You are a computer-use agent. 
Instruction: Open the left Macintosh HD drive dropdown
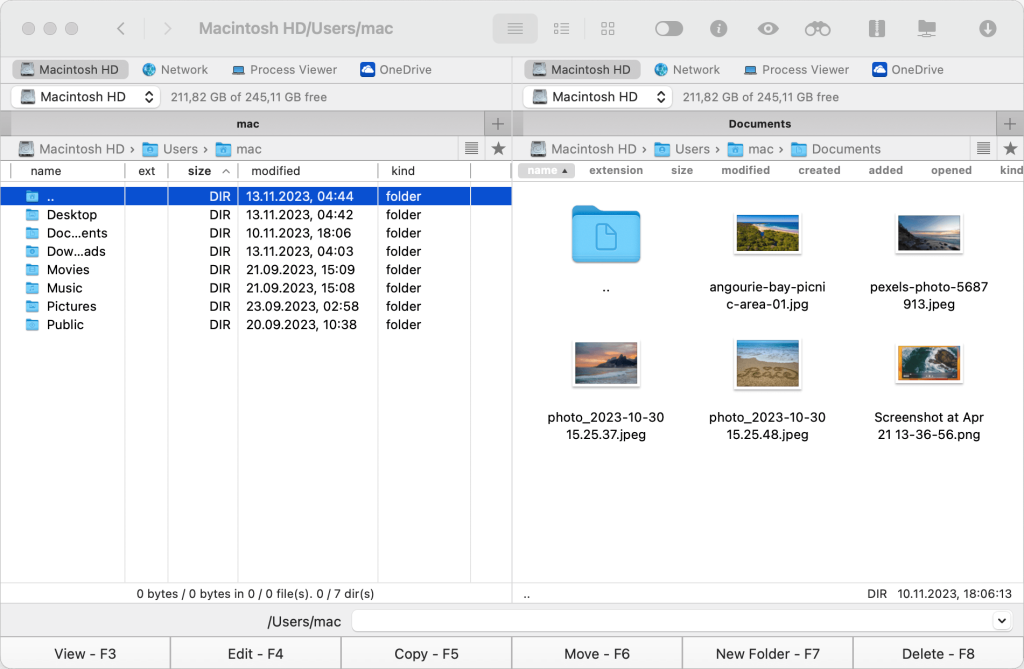click(86, 97)
